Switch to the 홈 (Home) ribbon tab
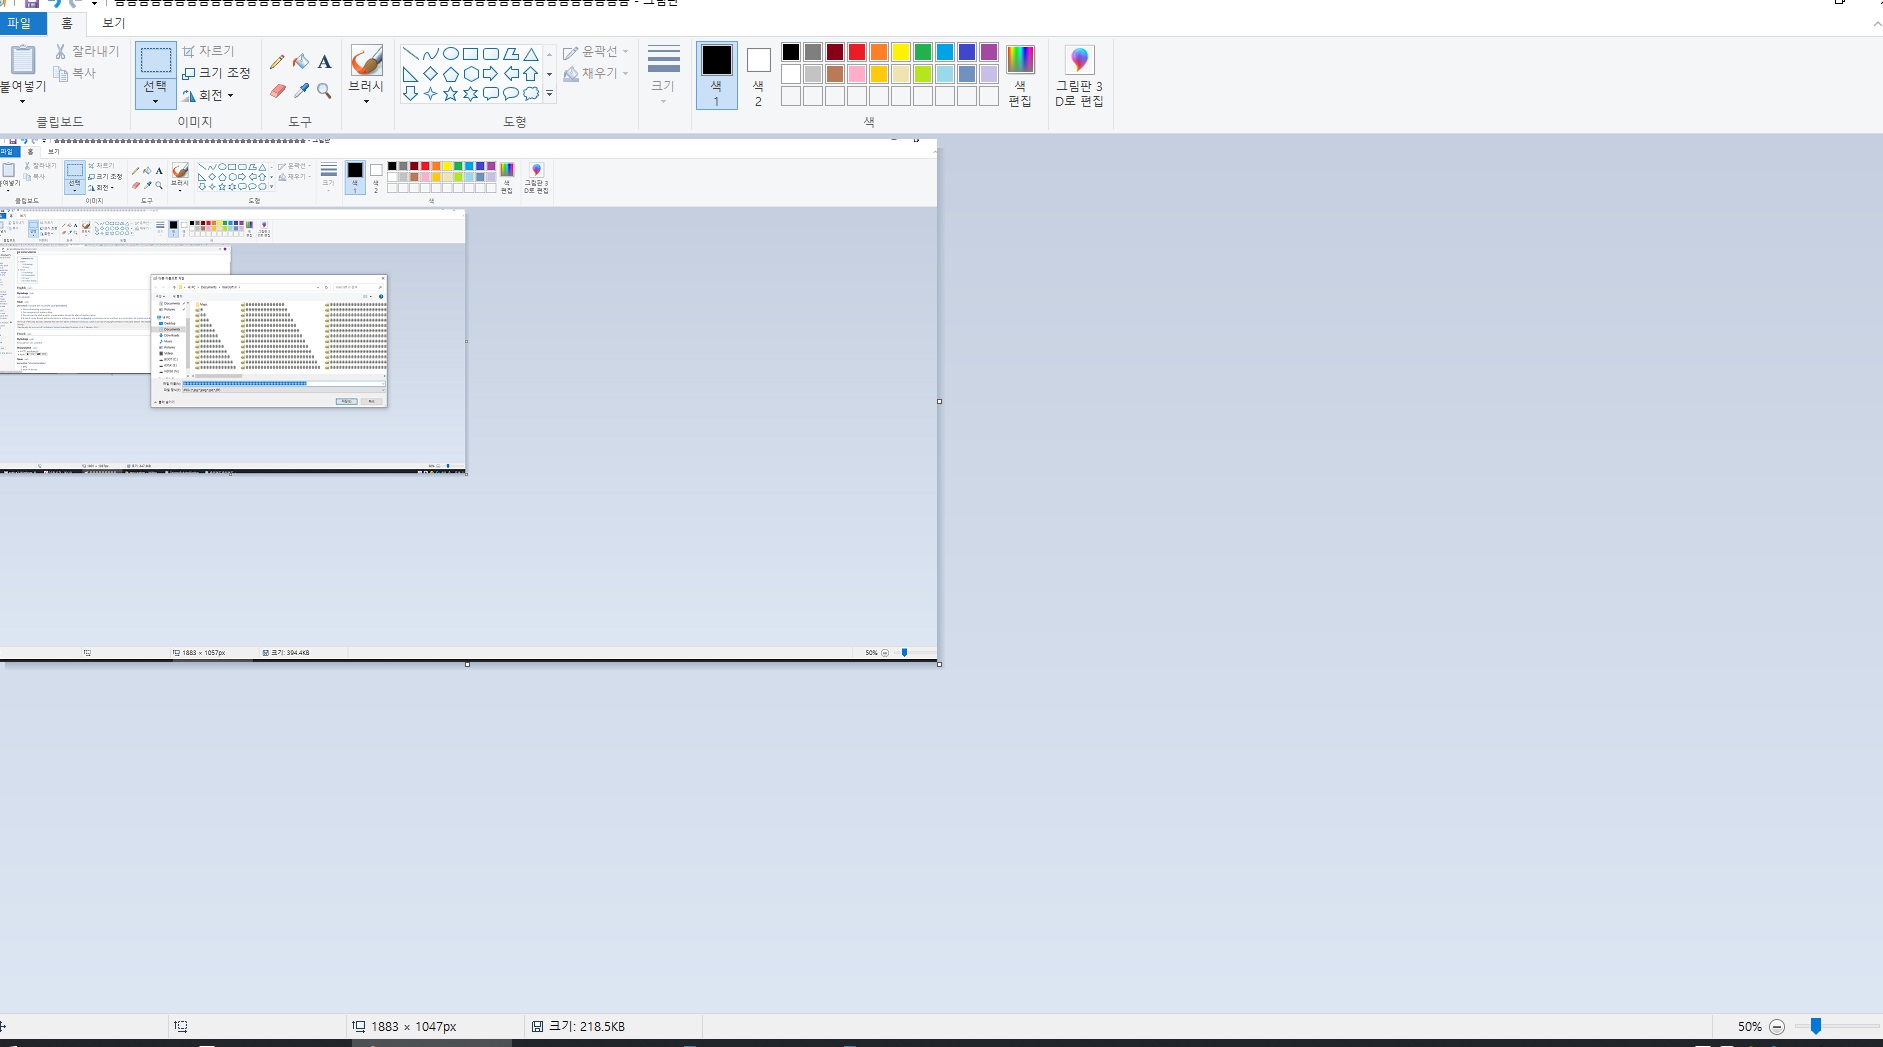The width and height of the screenshot is (1883, 1047). [67, 23]
